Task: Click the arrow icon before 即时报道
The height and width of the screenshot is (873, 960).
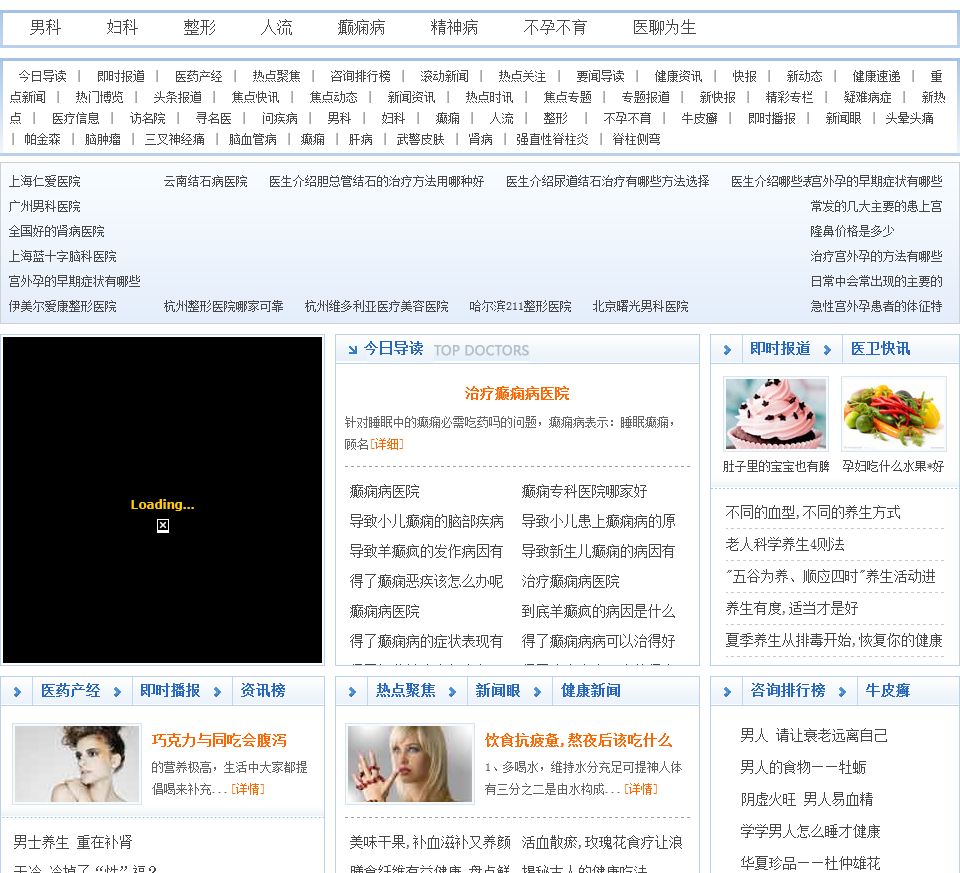Action: [x=727, y=350]
